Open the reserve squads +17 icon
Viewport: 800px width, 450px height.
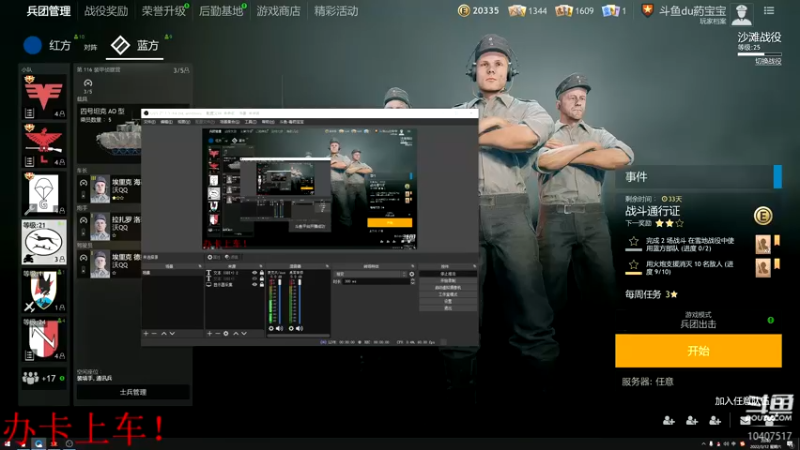[x=44, y=378]
